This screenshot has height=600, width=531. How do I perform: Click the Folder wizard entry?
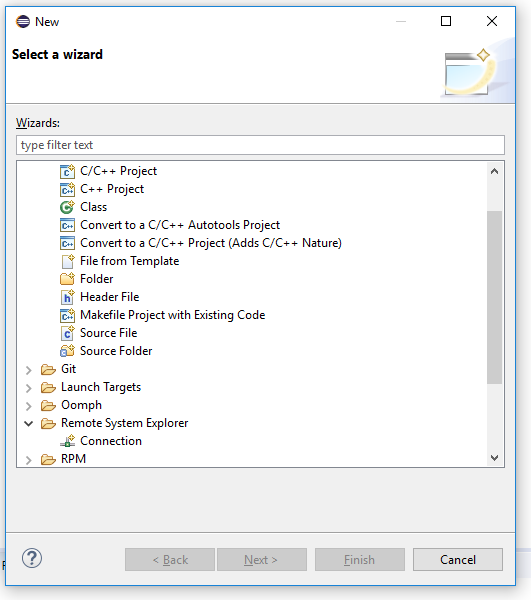(96, 279)
